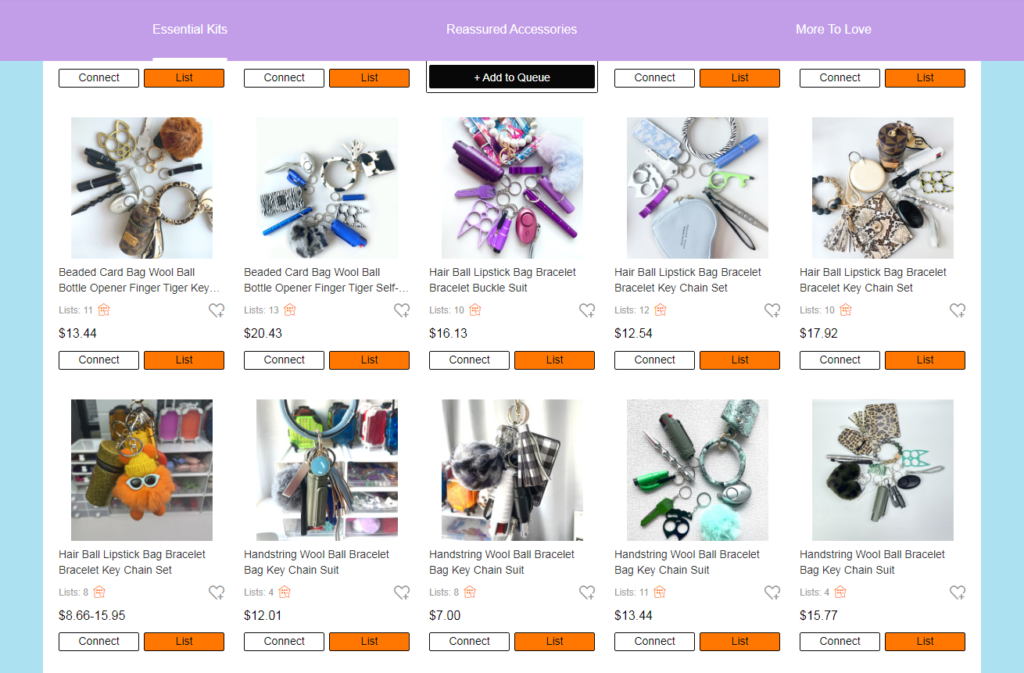Go to the More To Love tab
The width and height of the screenshot is (1024, 673).
(833, 29)
